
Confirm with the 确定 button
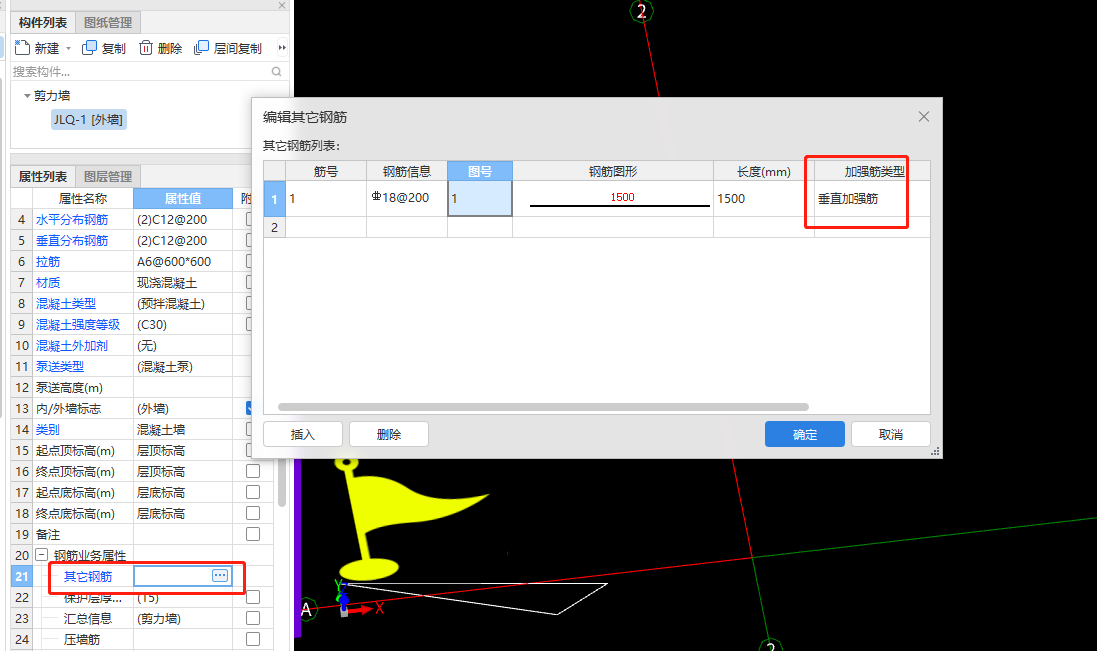(x=805, y=434)
